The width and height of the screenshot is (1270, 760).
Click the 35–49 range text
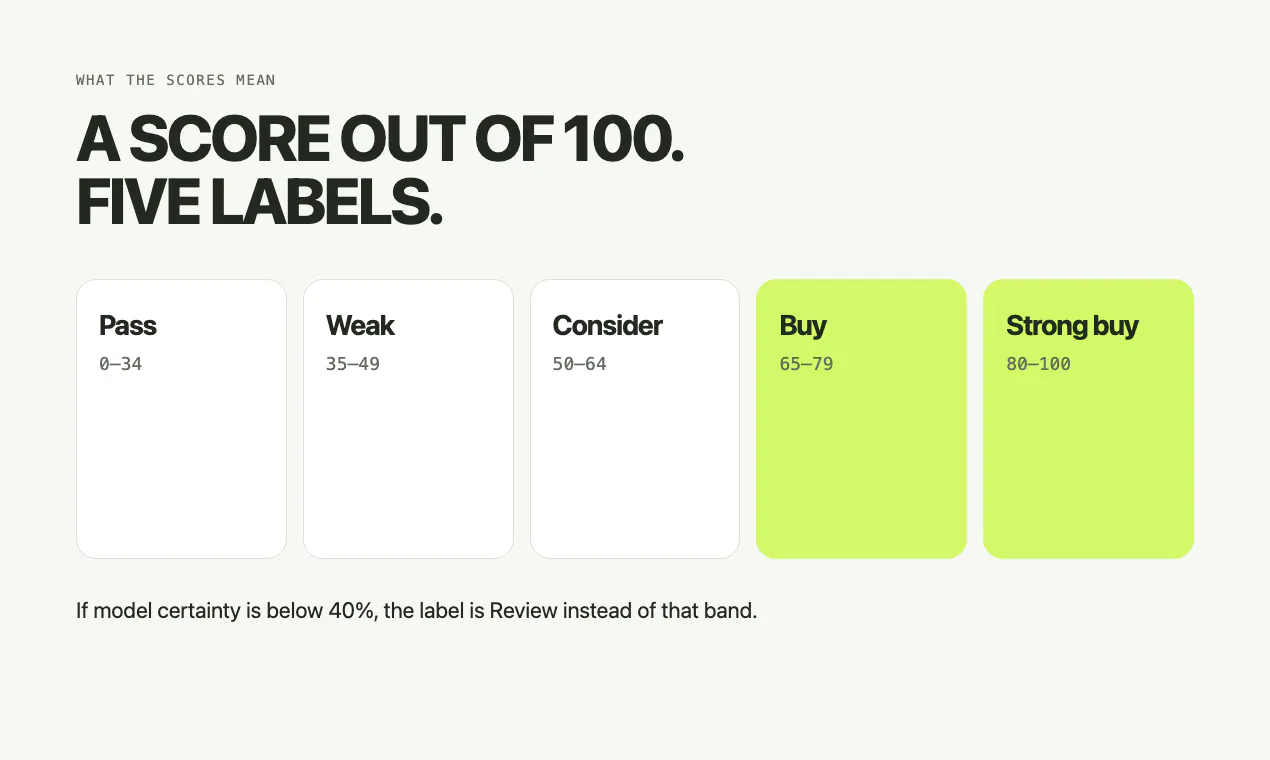[x=353, y=364]
